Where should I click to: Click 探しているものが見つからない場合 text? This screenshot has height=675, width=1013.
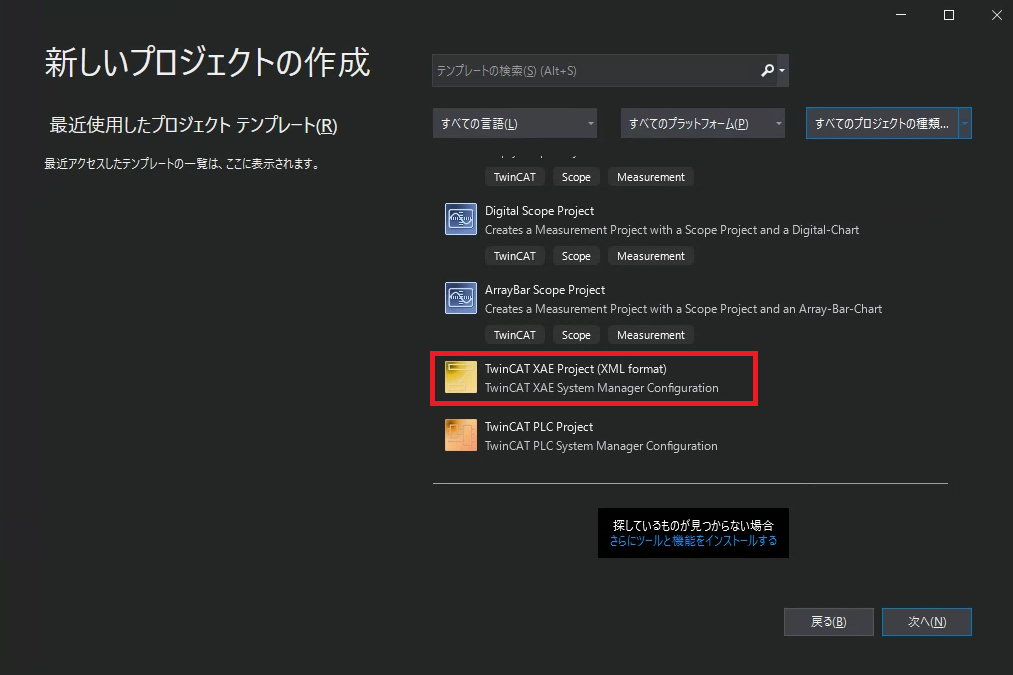click(693, 525)
